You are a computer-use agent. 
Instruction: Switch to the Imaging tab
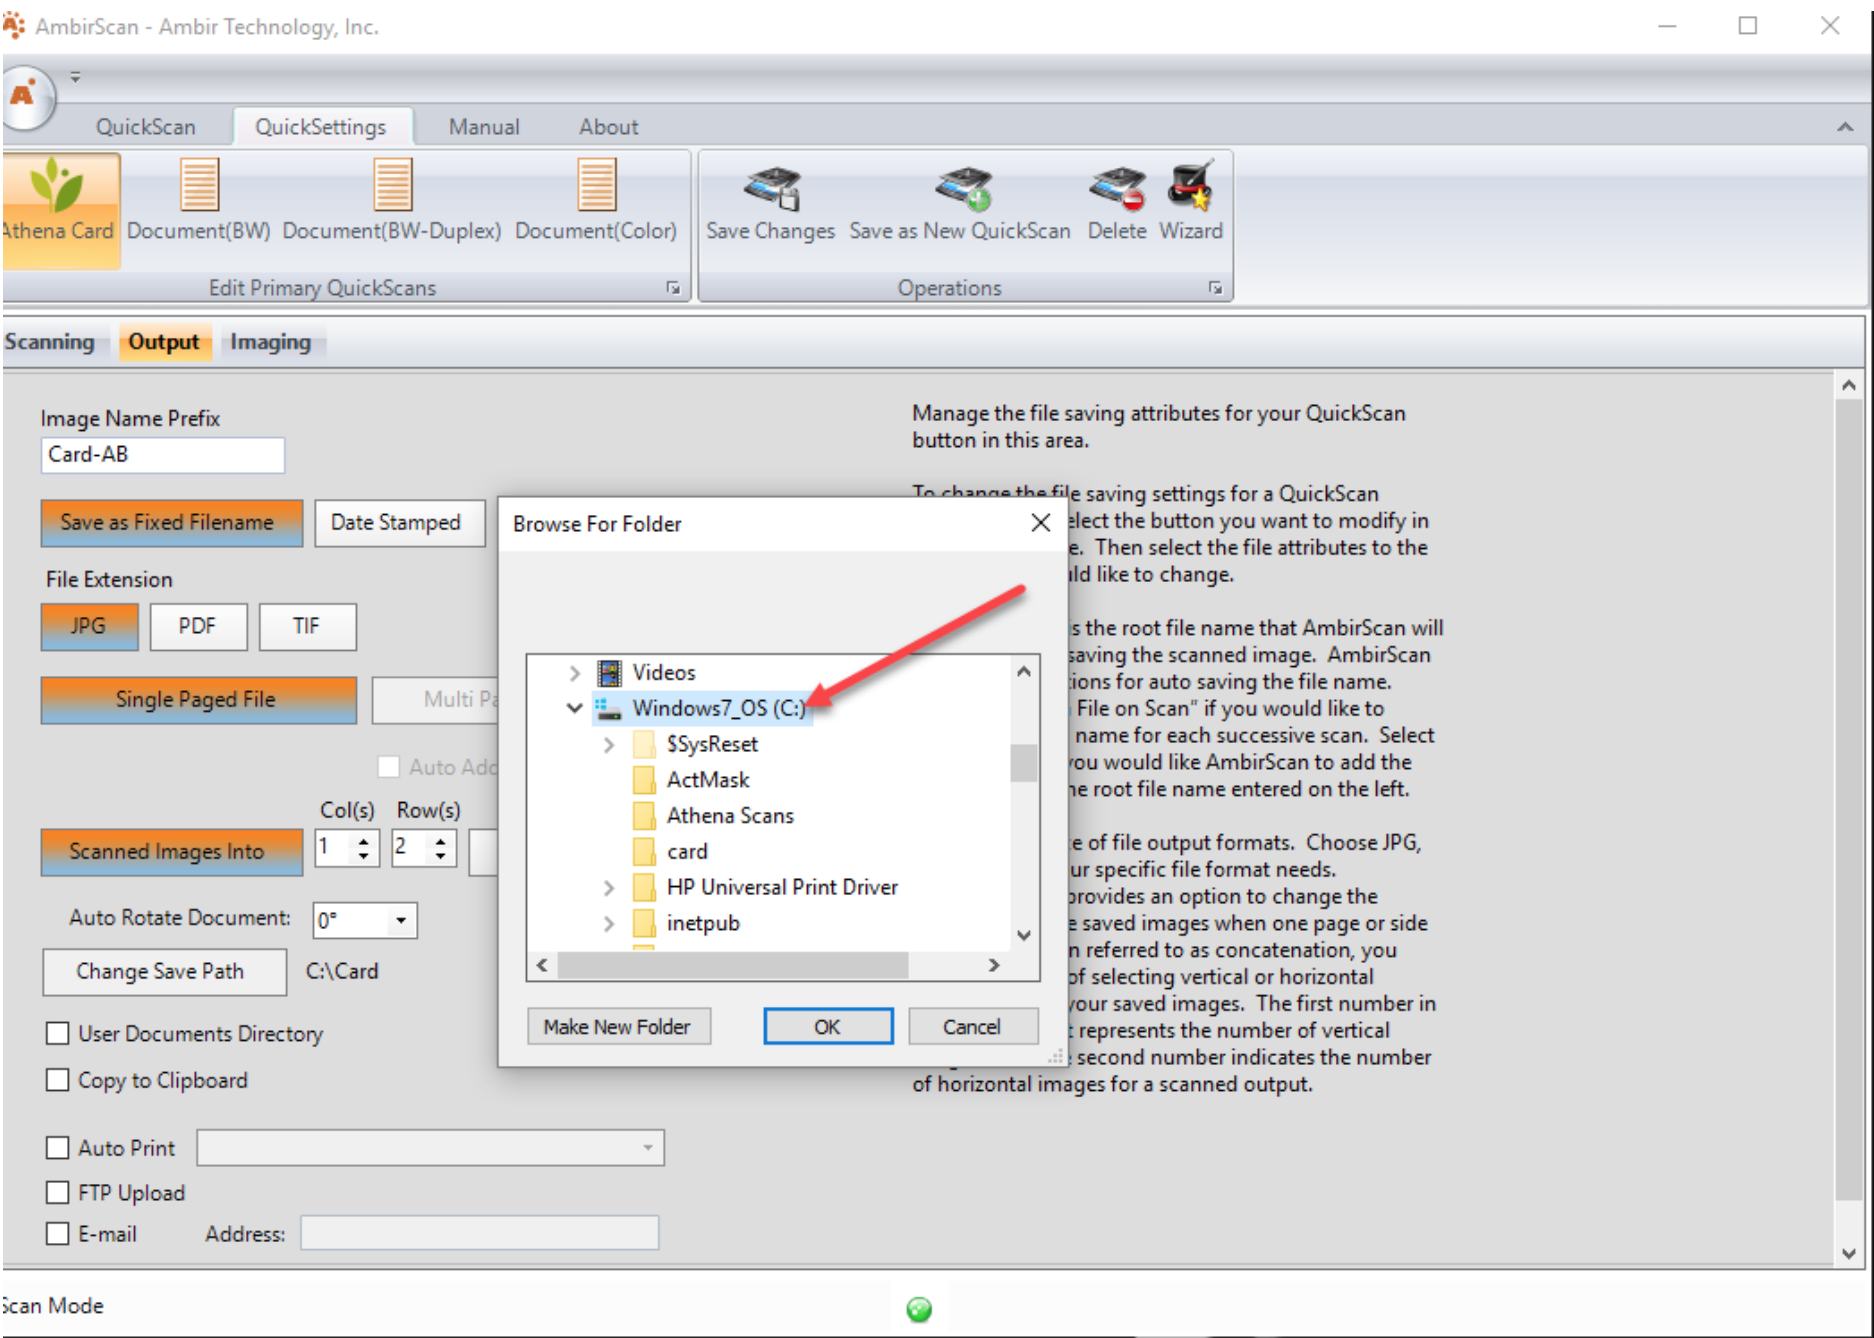click(270, 342)
